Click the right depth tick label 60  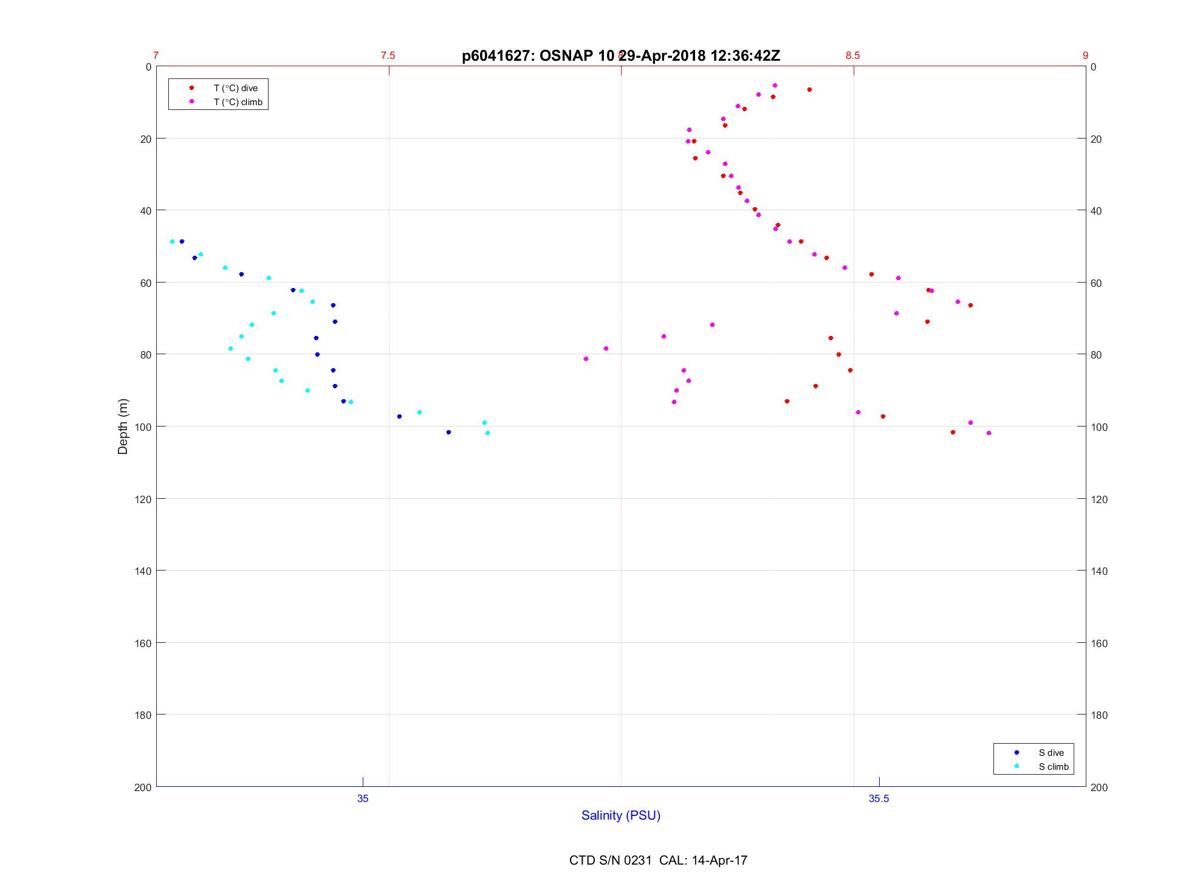click(1096, 283)
